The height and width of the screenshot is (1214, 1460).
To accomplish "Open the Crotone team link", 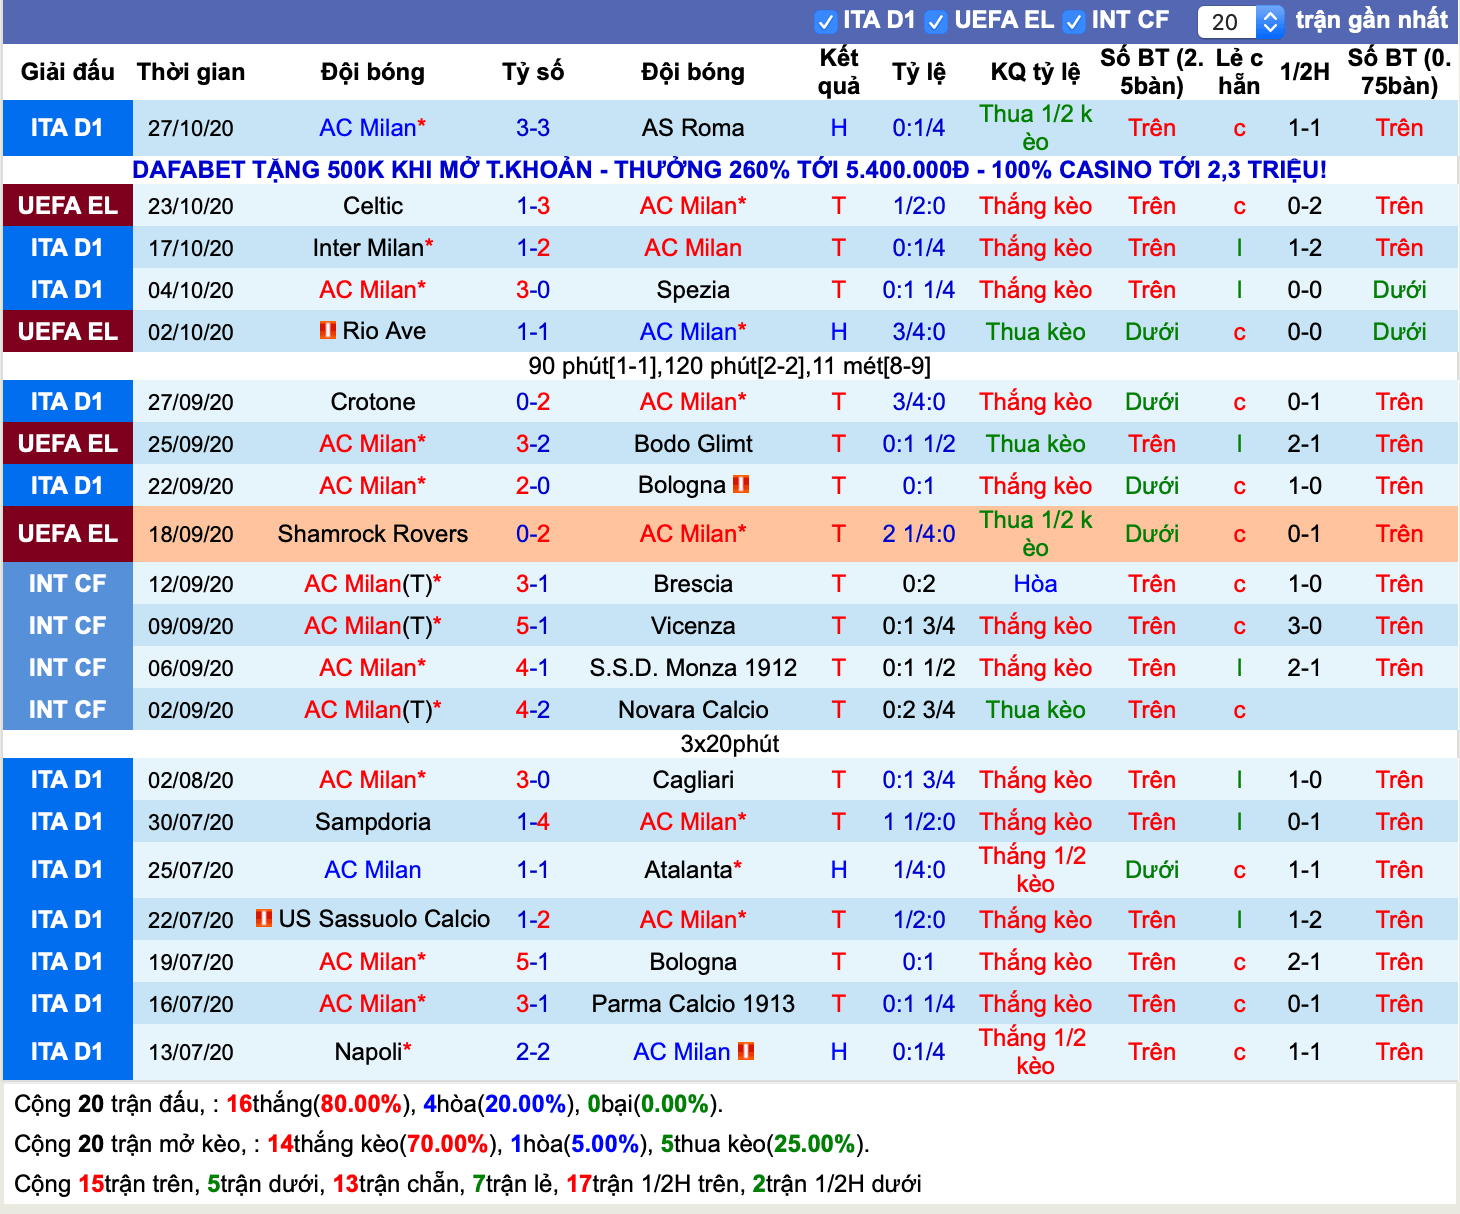I will pyautogui.click(x=373, y=402).
